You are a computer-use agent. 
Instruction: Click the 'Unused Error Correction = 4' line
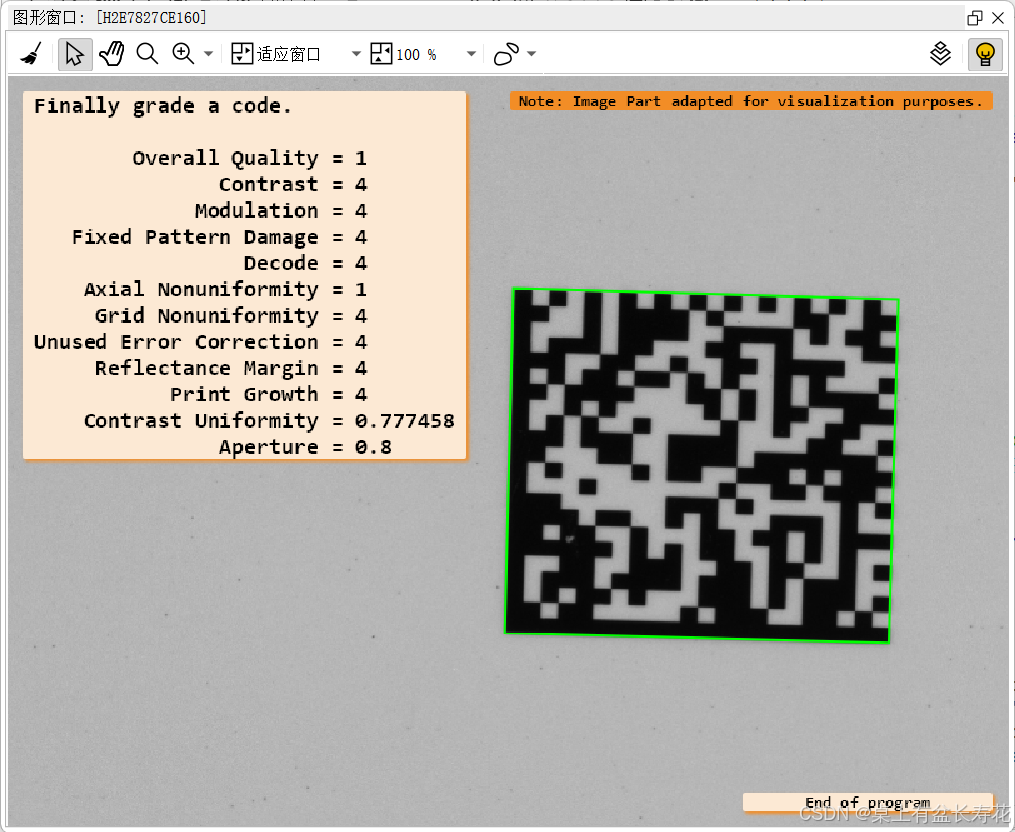(x=201, y=342)
